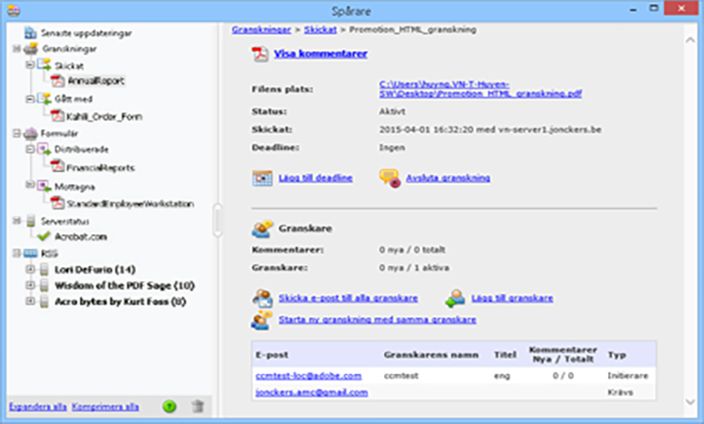Expand the Lori DeFurio feed
The width and height of the screenshot is (704, 424).
(30, 269)
